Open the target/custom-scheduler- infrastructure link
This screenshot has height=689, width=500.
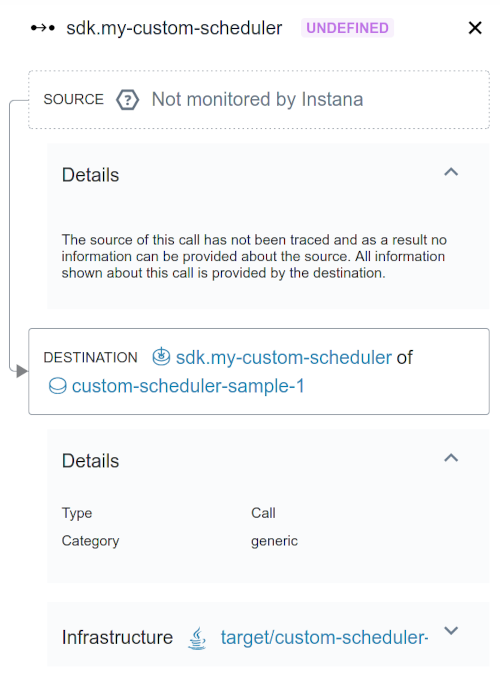324,637
